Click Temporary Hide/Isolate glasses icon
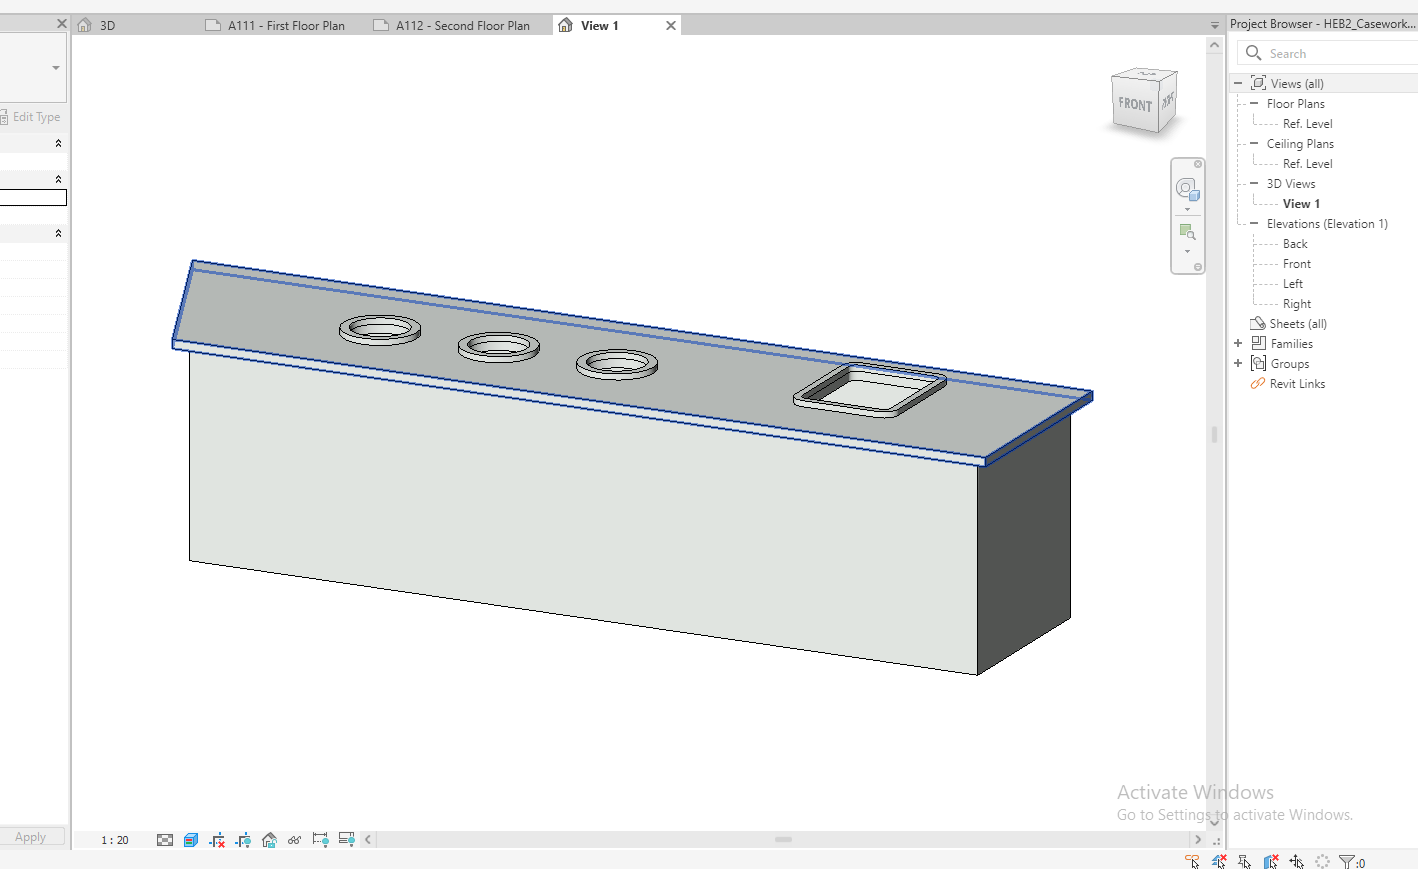1418x869 pixels. (x=294, y=840)
